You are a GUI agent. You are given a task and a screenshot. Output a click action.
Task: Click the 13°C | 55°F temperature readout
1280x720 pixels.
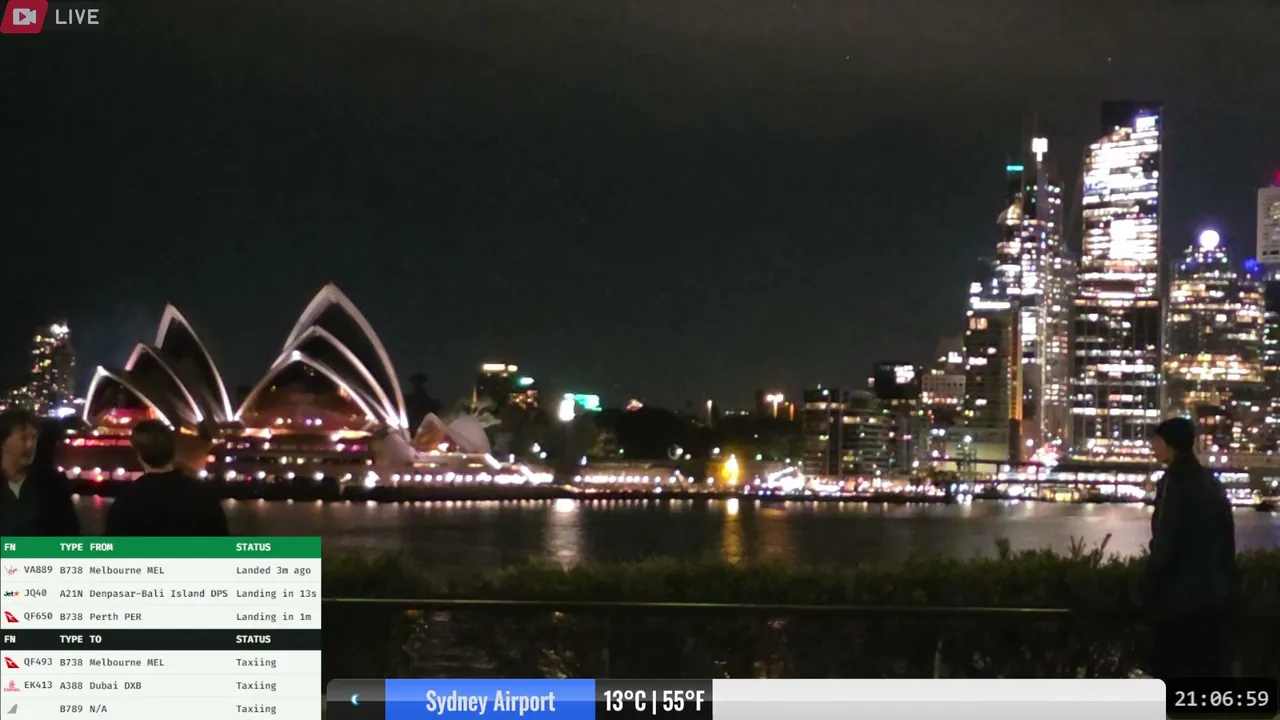(654, 701)
